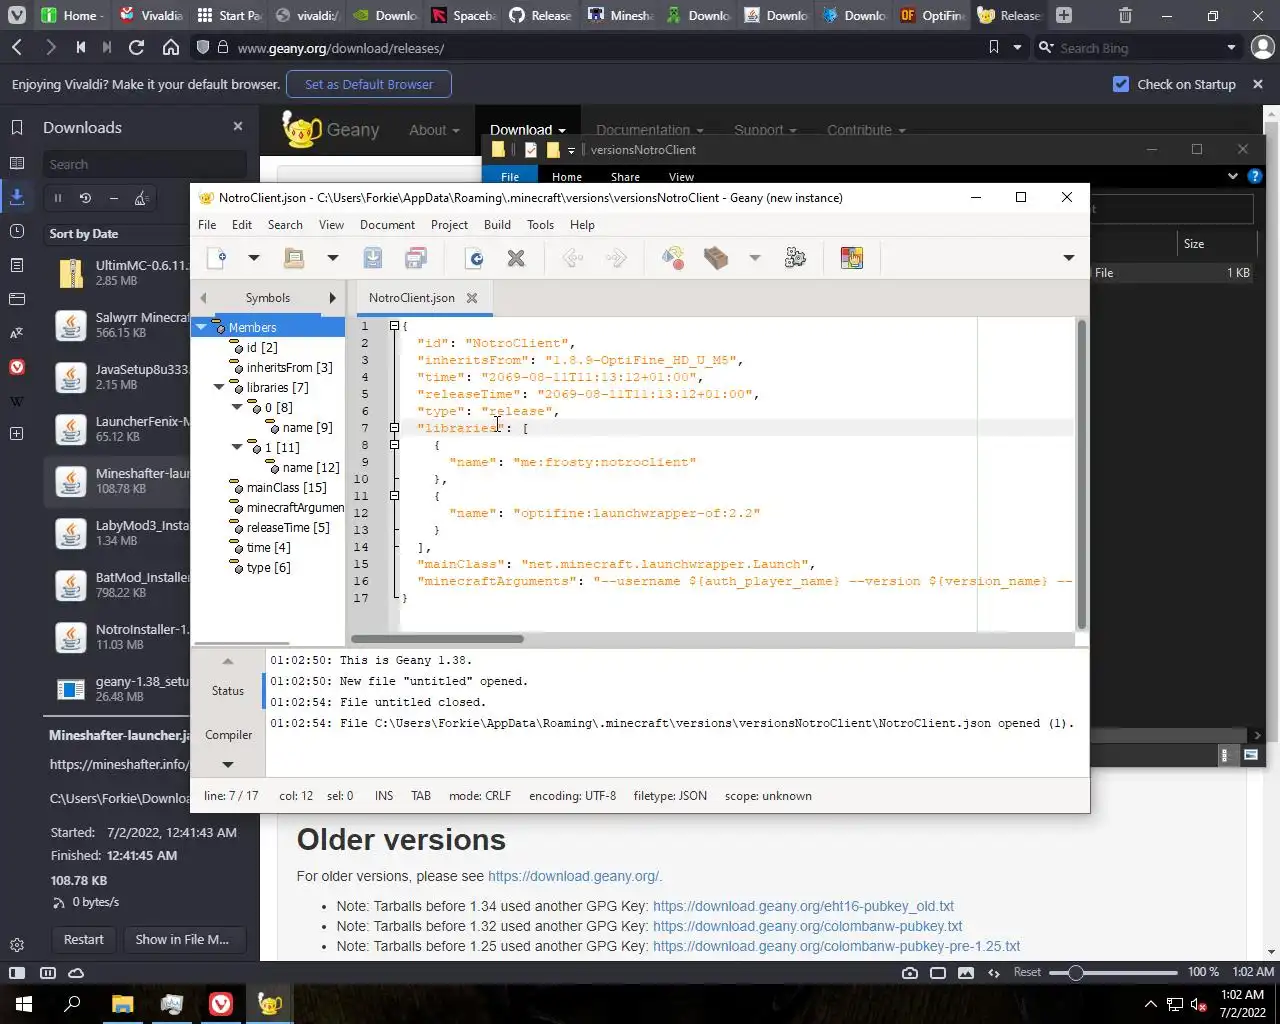Open Geany's File menu
1280x1024 pixels.
[x=207, y=225]
